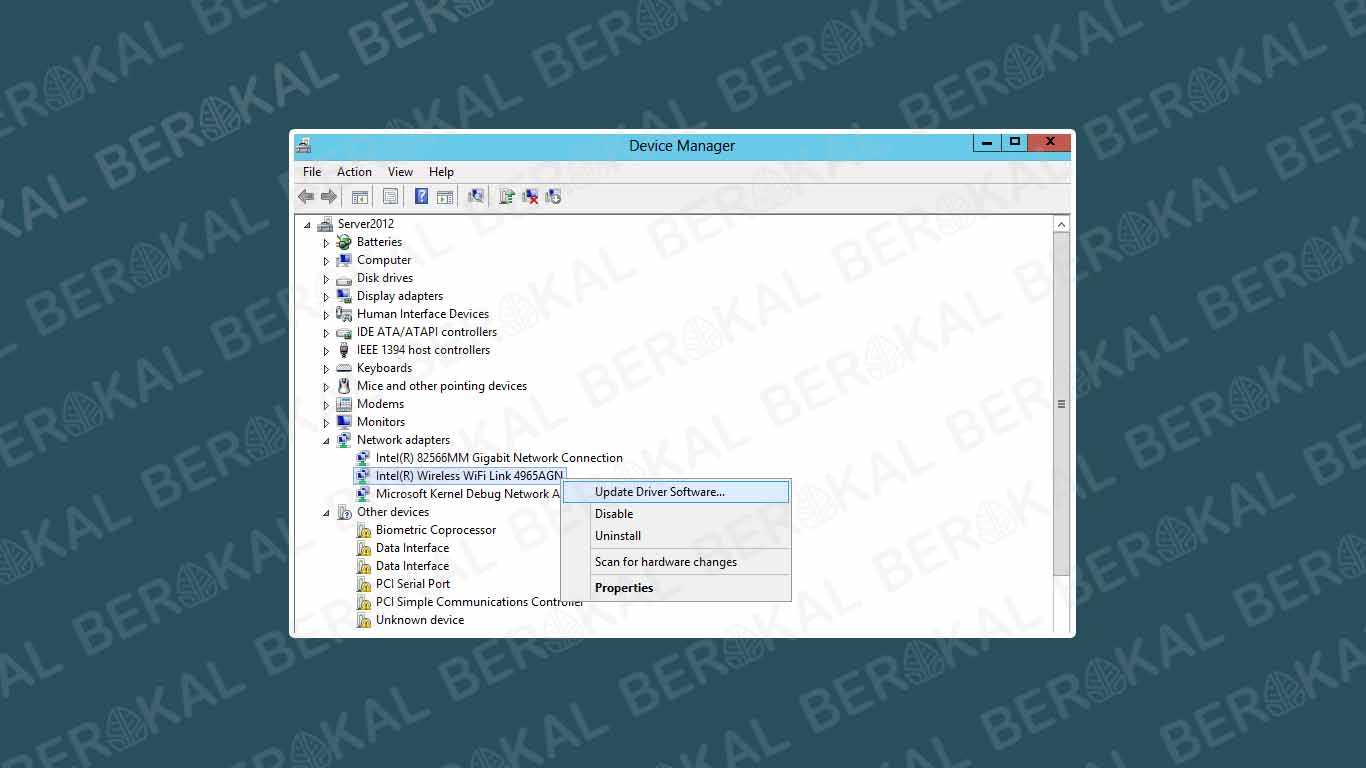The height and width of the screenshot is (768, 1366).
Task: Open the File menu
Action: tap(312, 172)
